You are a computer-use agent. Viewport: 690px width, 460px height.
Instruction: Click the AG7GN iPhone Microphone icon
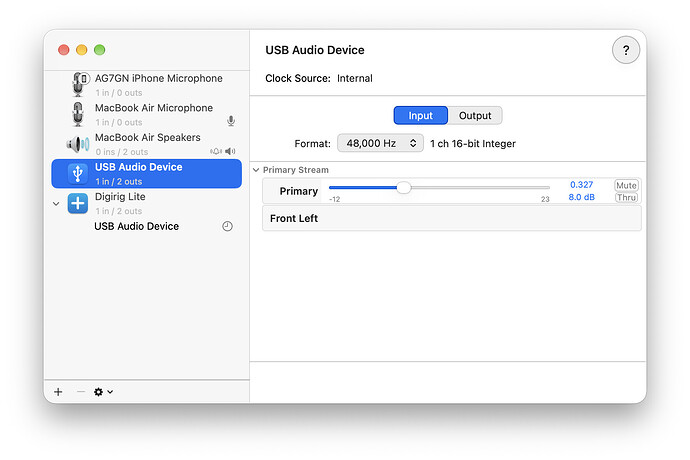tap(80, 84)
